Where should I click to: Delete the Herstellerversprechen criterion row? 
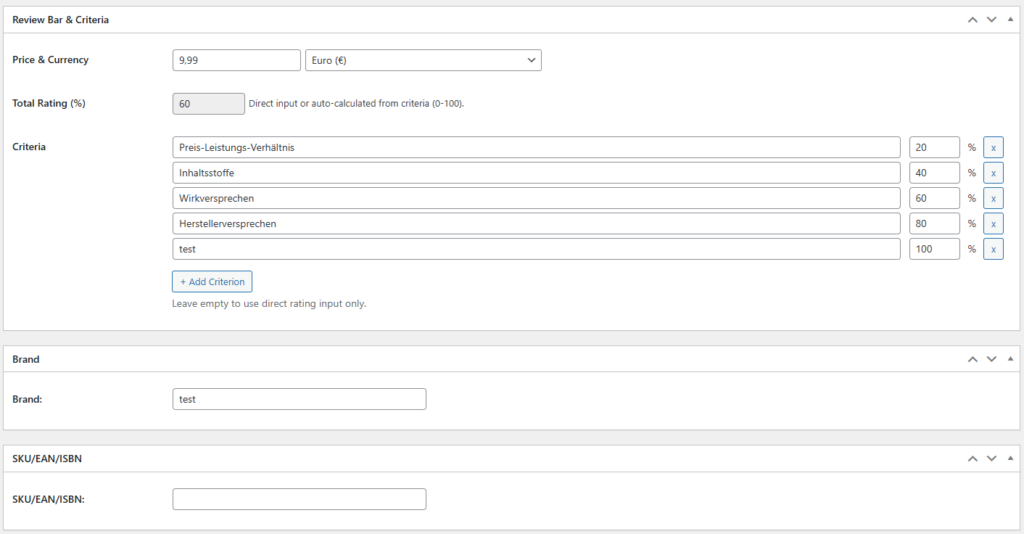coord(993,223)
